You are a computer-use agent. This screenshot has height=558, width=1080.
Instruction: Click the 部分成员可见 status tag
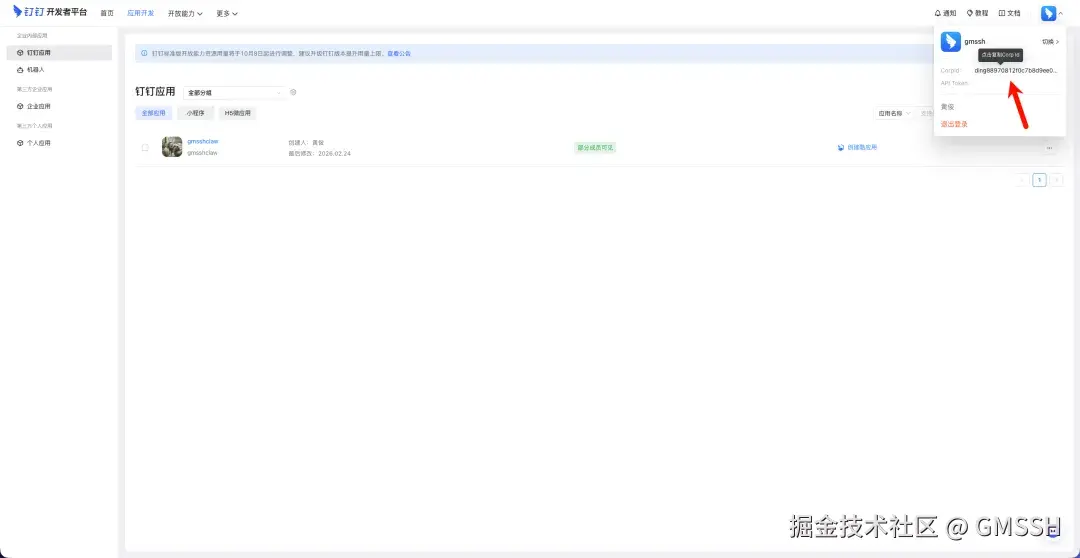coord(595,147)
